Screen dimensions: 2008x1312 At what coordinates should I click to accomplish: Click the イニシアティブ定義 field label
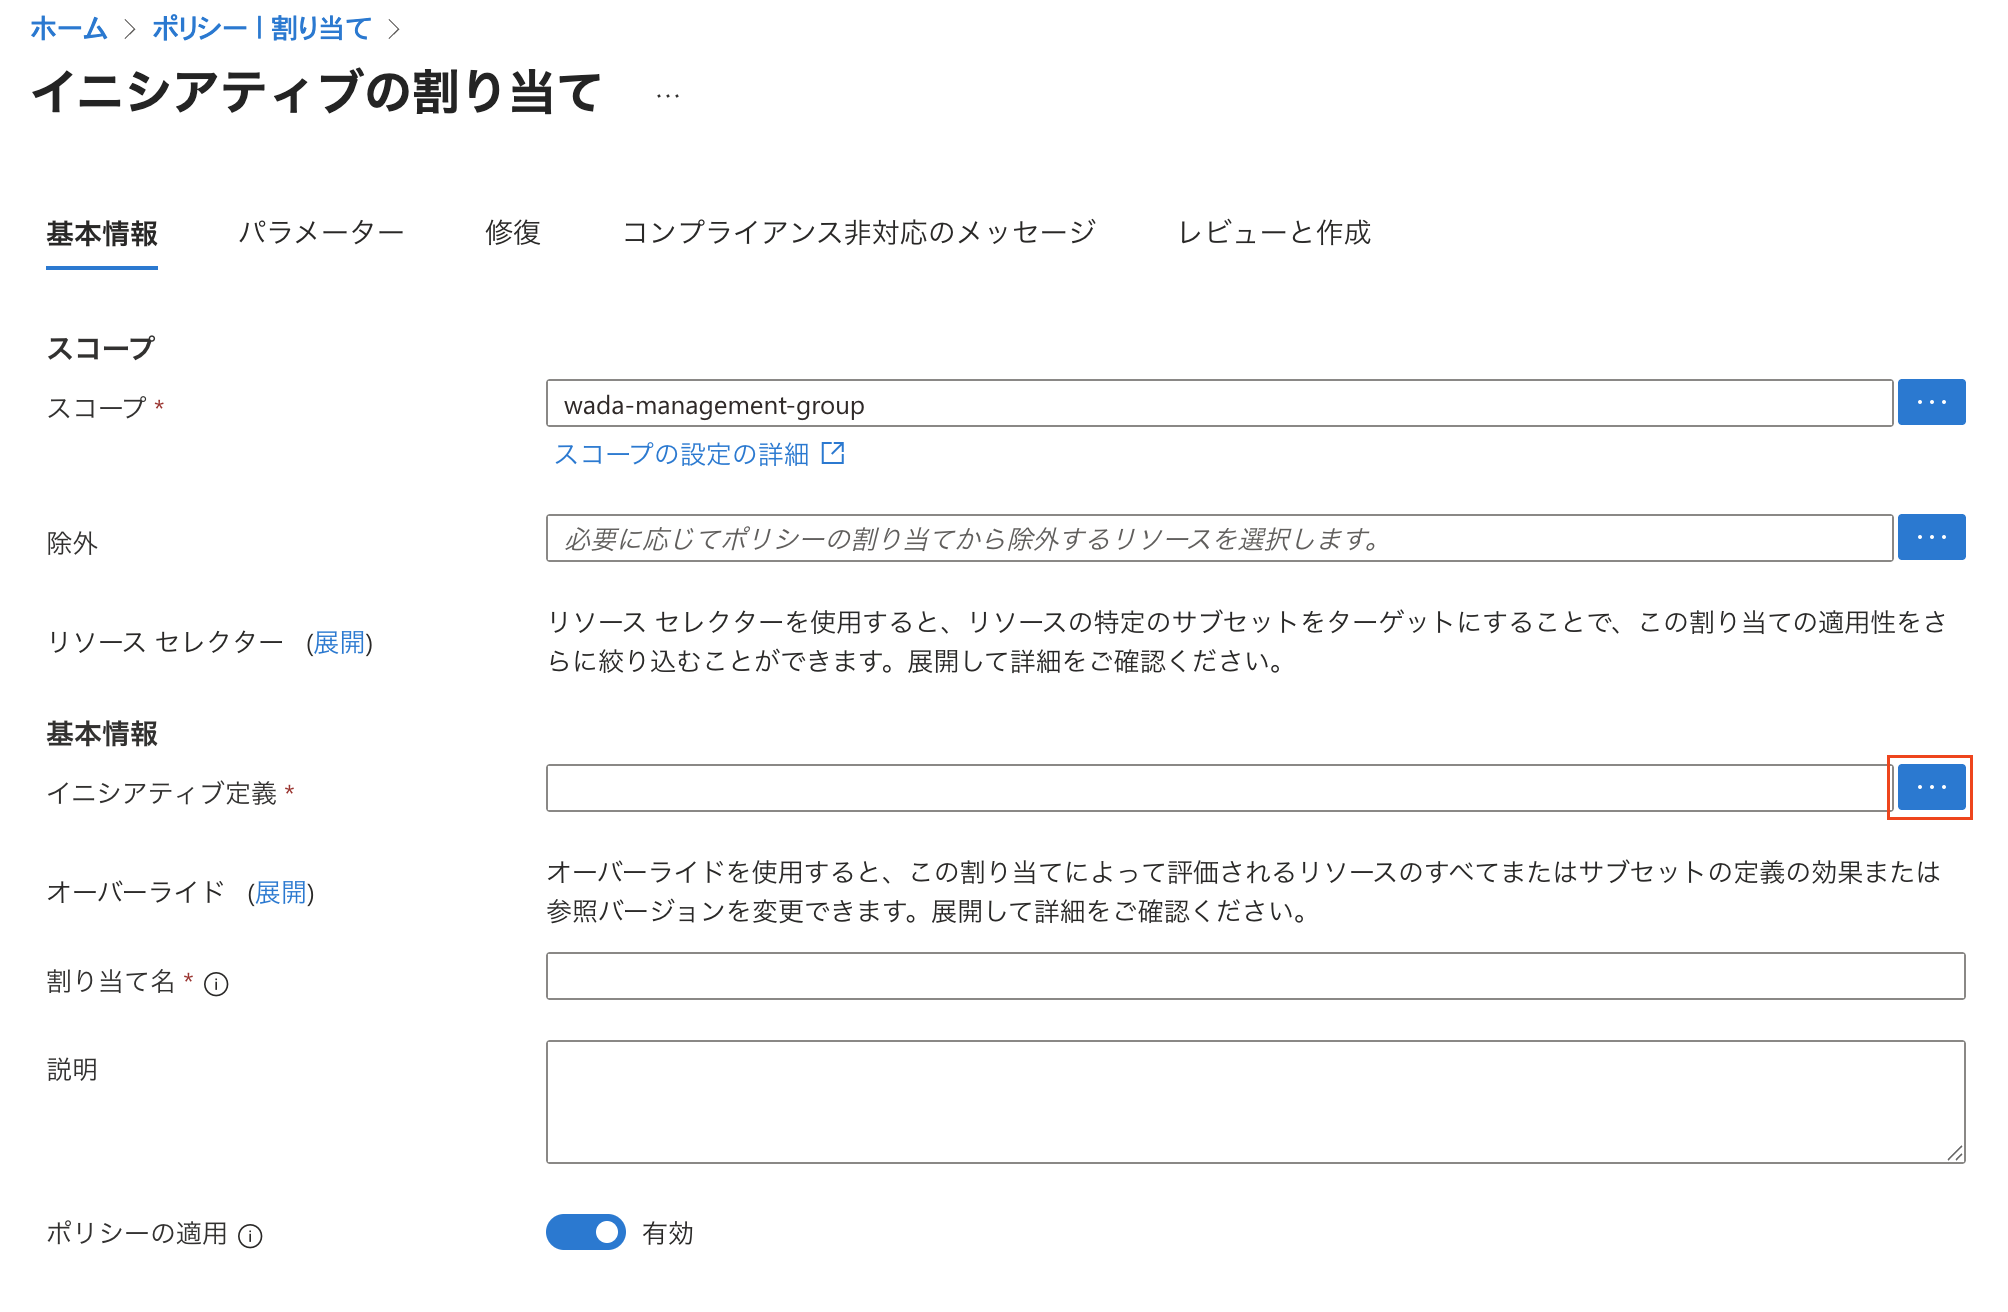162,793
